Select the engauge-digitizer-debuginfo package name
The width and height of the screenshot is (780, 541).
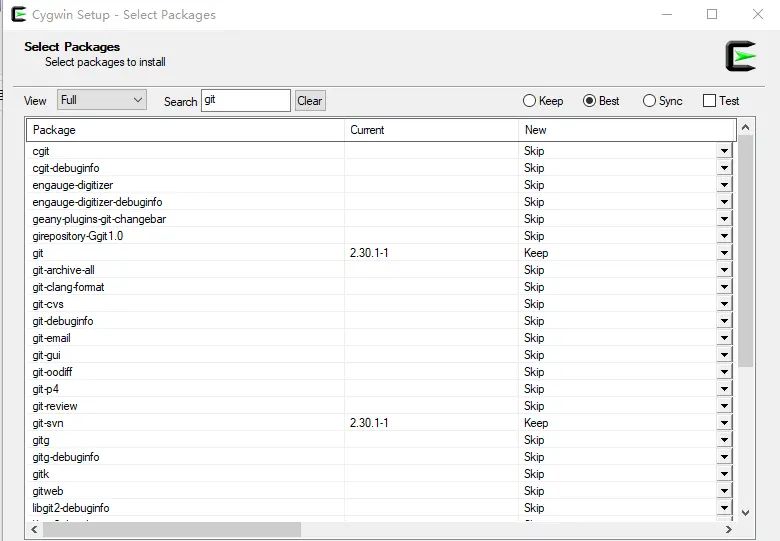[x=98, y=202]
